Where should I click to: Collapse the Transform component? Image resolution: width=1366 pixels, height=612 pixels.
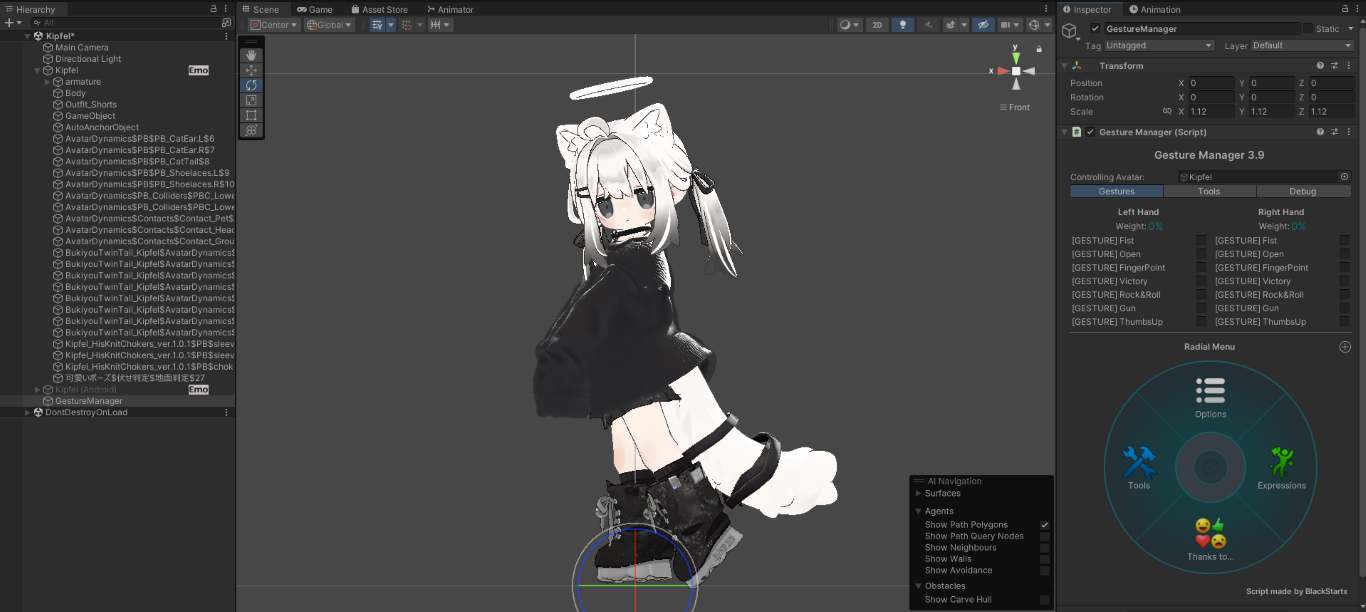click(x=1065, y=66)
